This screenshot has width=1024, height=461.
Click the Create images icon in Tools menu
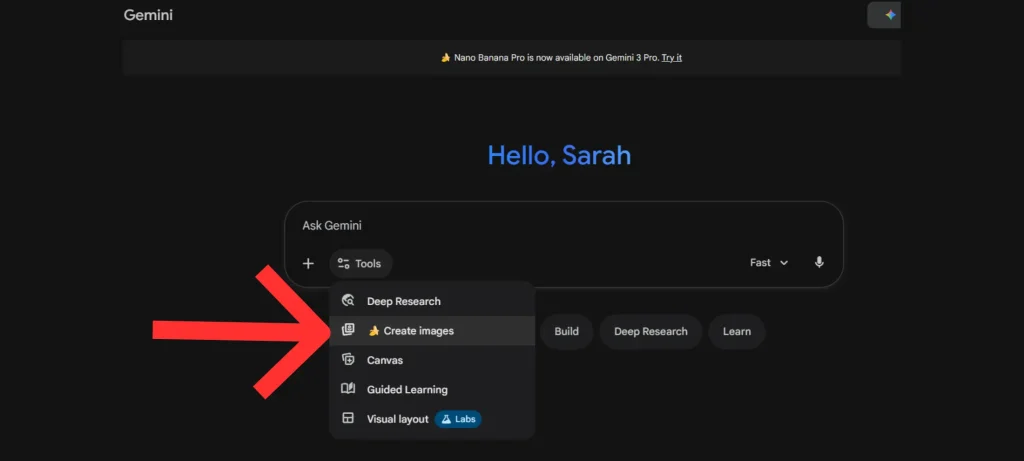(348, 330)
